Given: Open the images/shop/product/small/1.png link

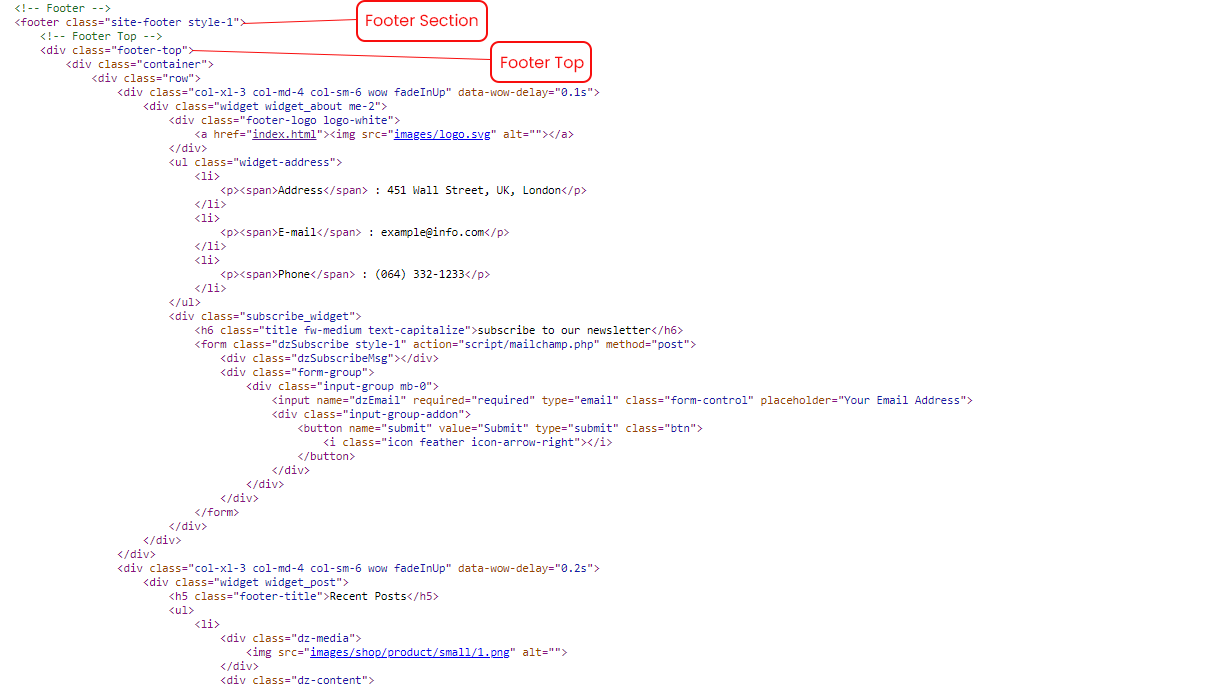Looking at the screenshot, I should point(412,652).
